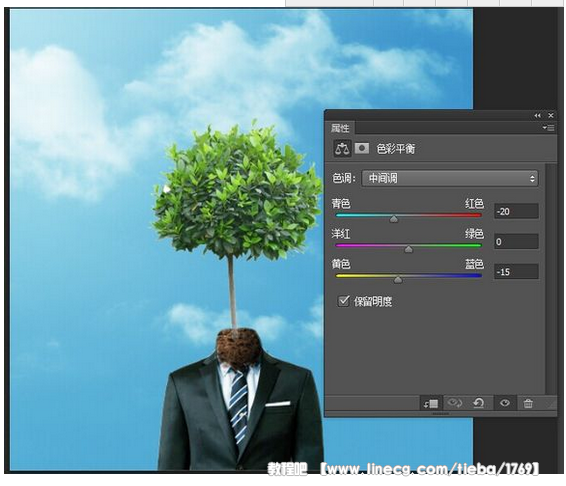566x486 pixels.
Task: Open the Properties panel flyout menu
Action: pyautogui.click(x=548, y=128)
